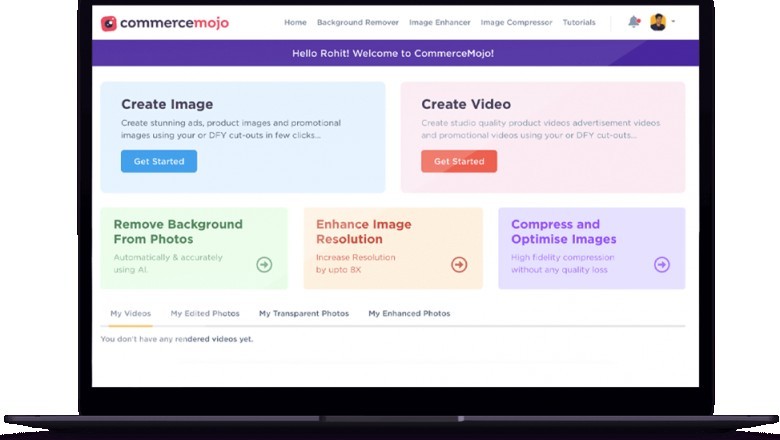Screen dimensions: 780x440
Task: Switch to the My Transparent Photos tab
Action: click(304, 314)
